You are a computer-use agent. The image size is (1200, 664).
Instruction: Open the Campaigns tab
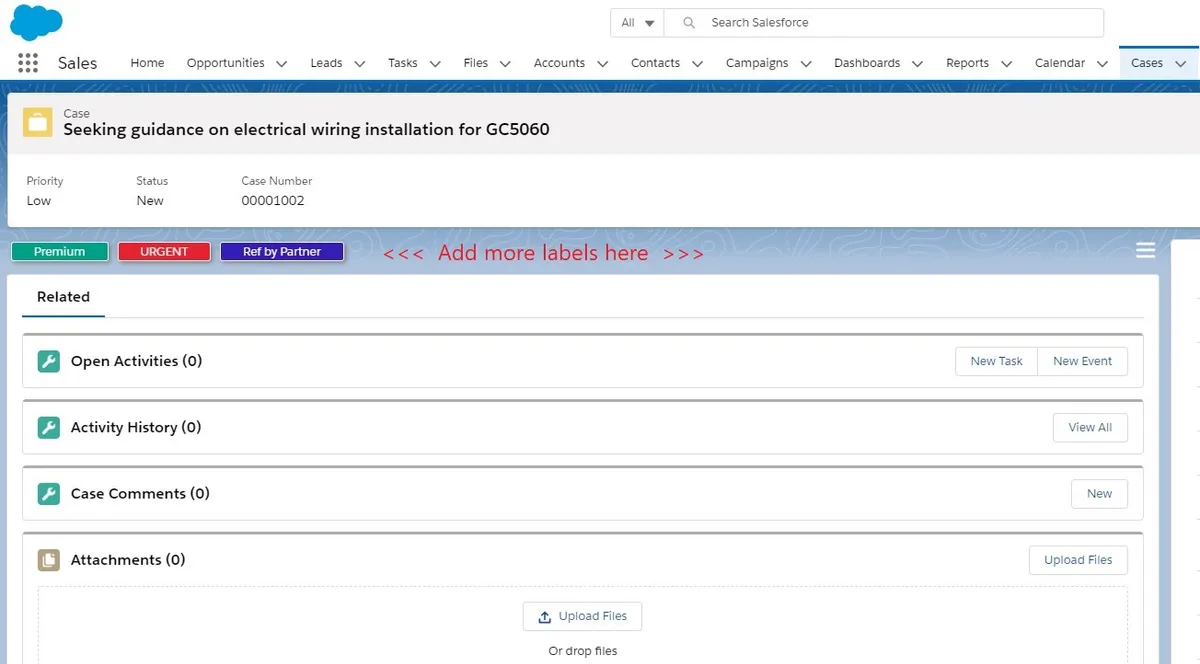757,63
